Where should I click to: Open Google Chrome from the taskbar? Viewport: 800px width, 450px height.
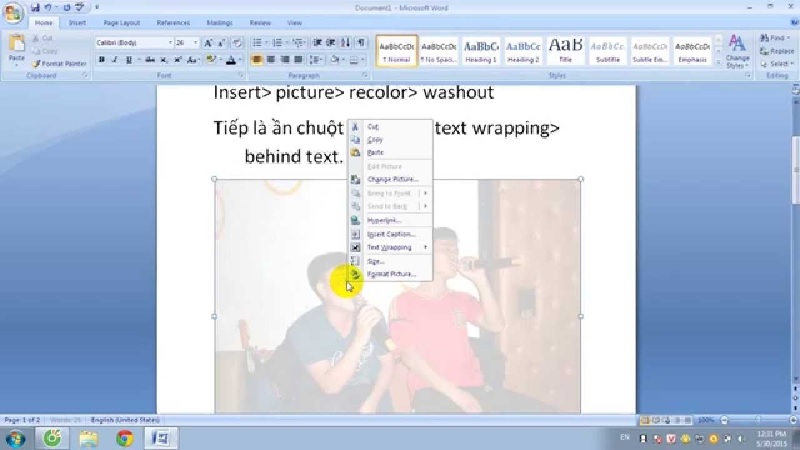(x=125, y=438)
